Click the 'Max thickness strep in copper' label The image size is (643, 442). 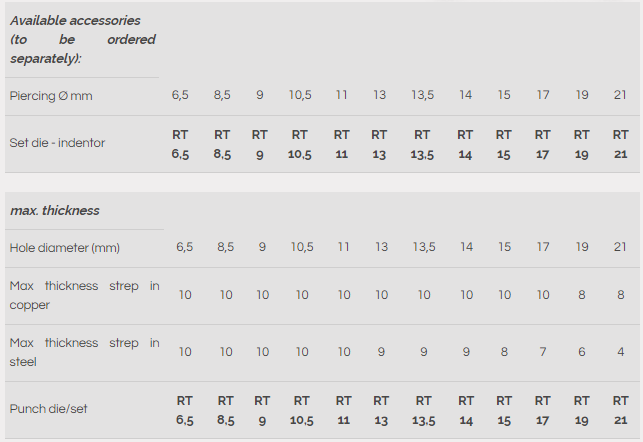pos(84,295)
